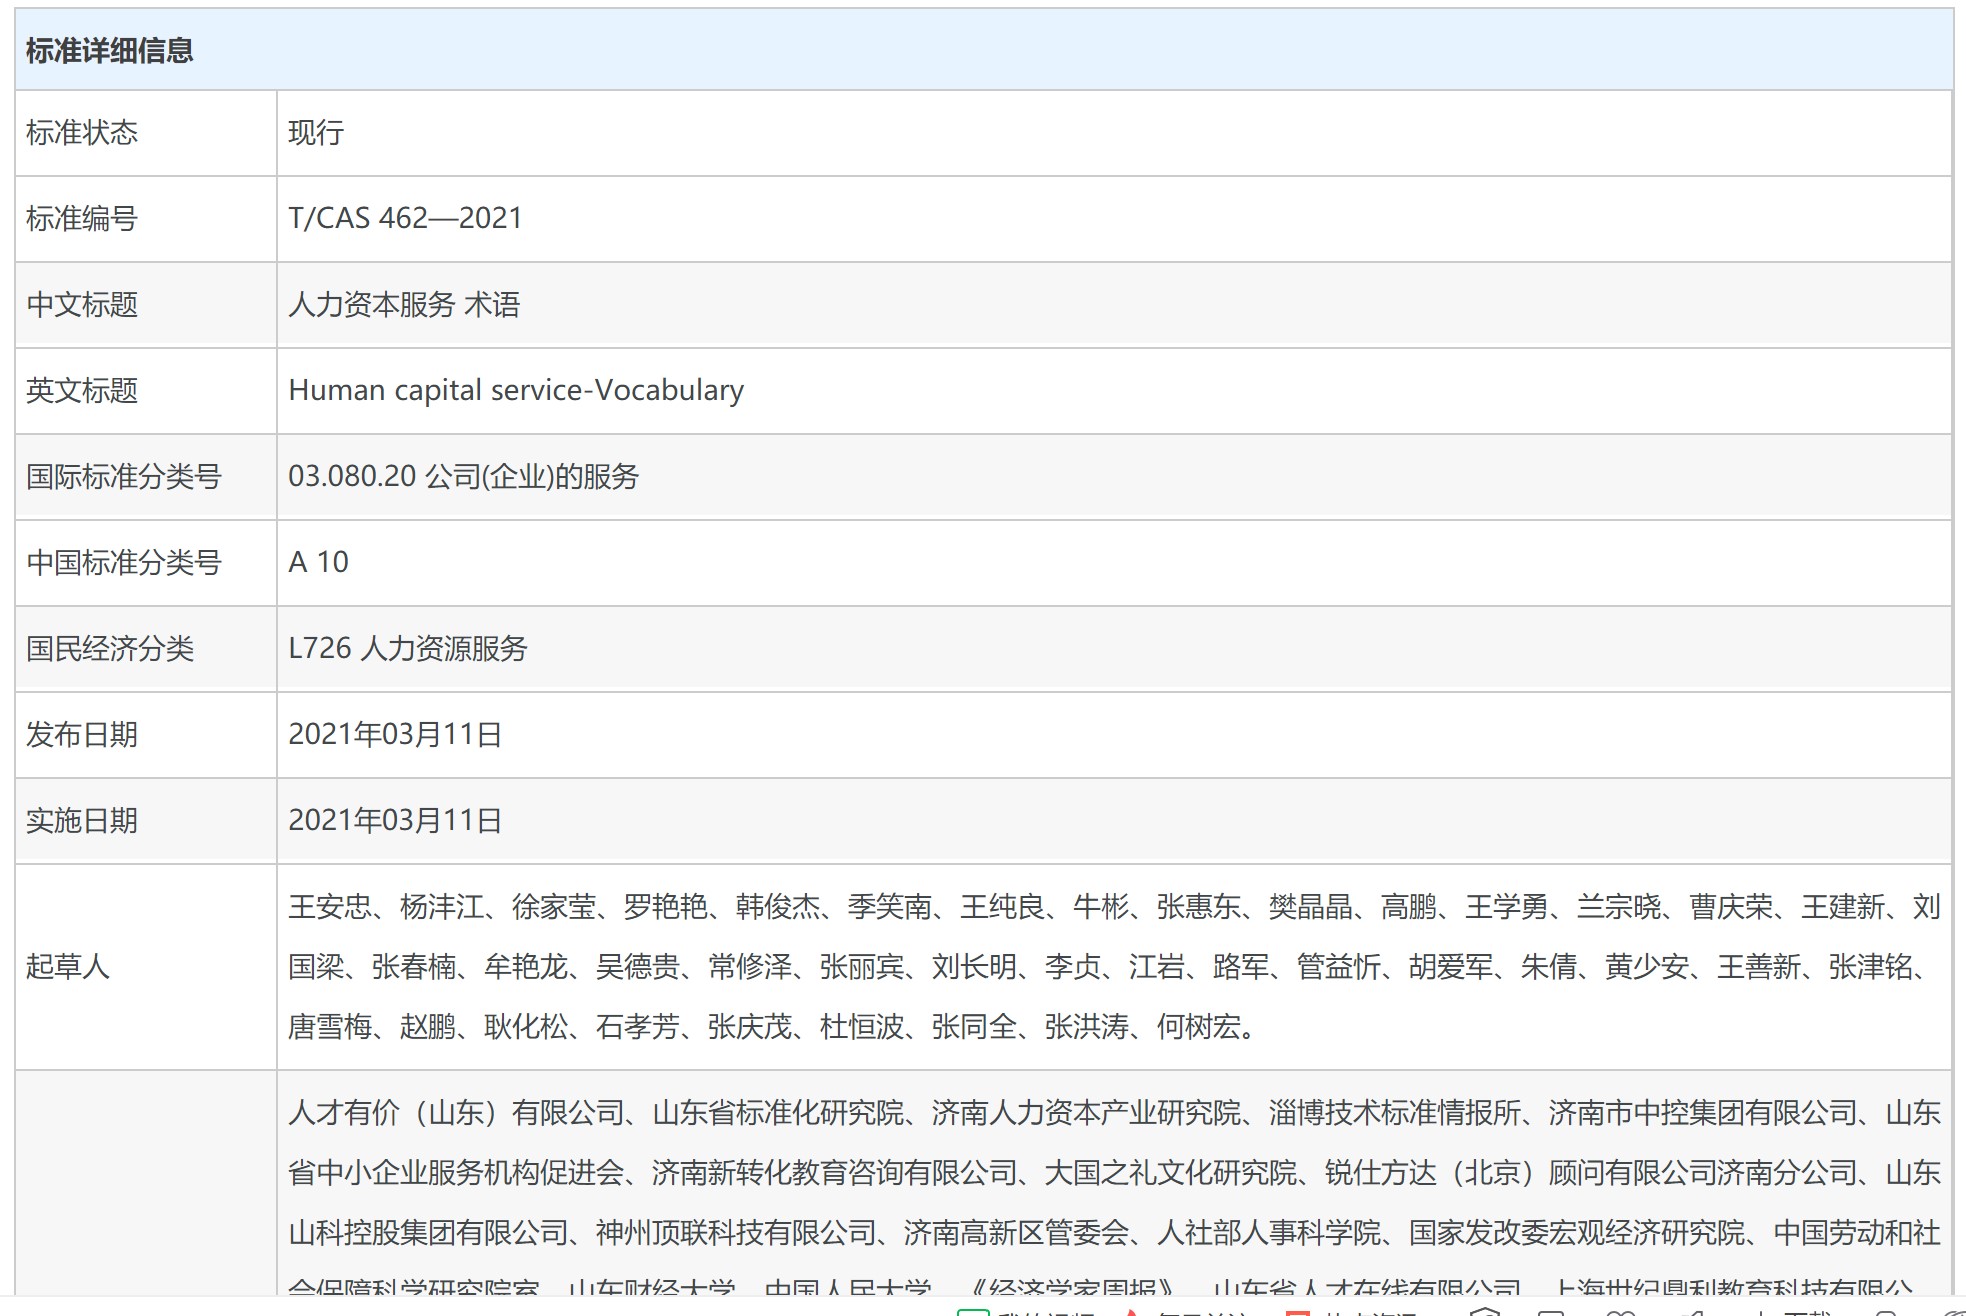Click the A 10 classification value
Screen dimensions: 1966x1316
click(x=318, y=562)
